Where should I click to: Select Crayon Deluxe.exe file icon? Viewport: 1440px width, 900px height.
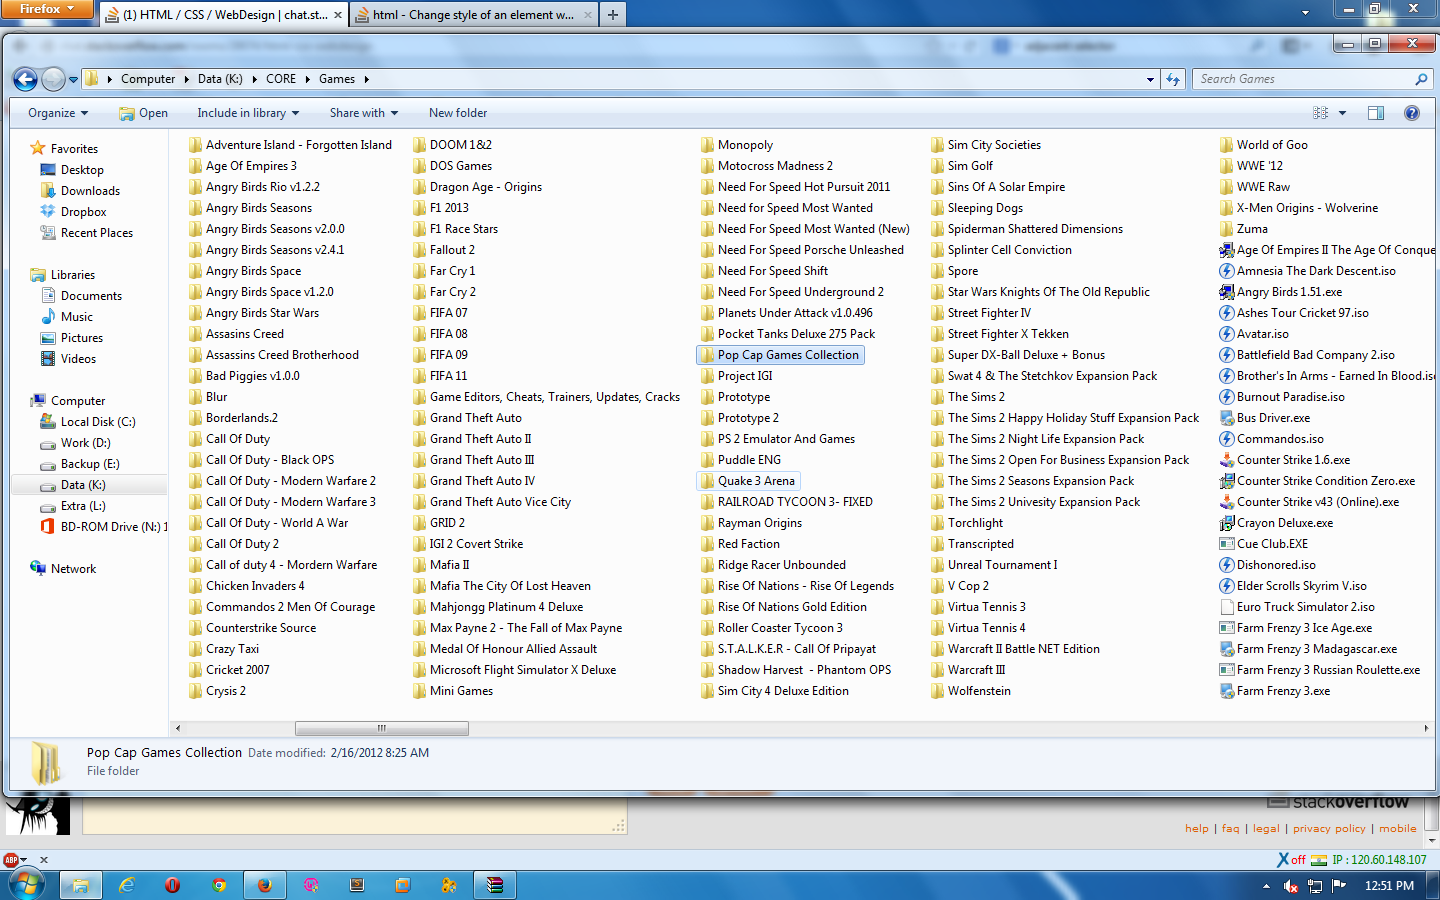[1227, 523]
